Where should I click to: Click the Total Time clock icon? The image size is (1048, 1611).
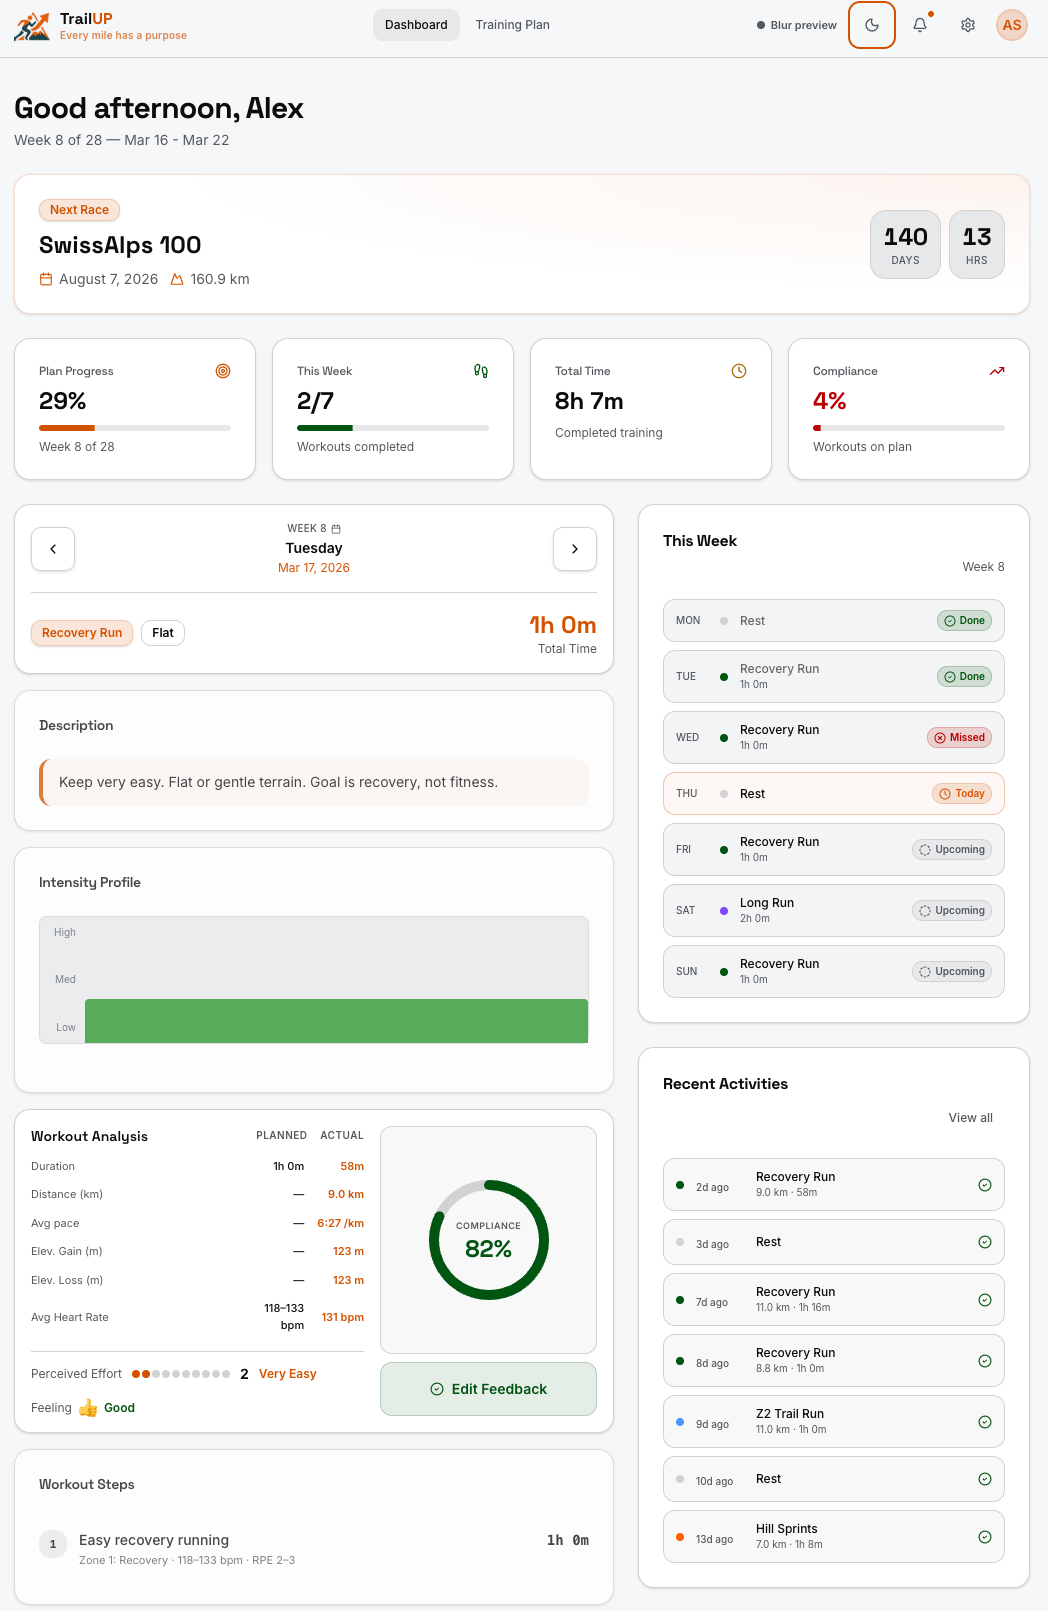point(739,371)
